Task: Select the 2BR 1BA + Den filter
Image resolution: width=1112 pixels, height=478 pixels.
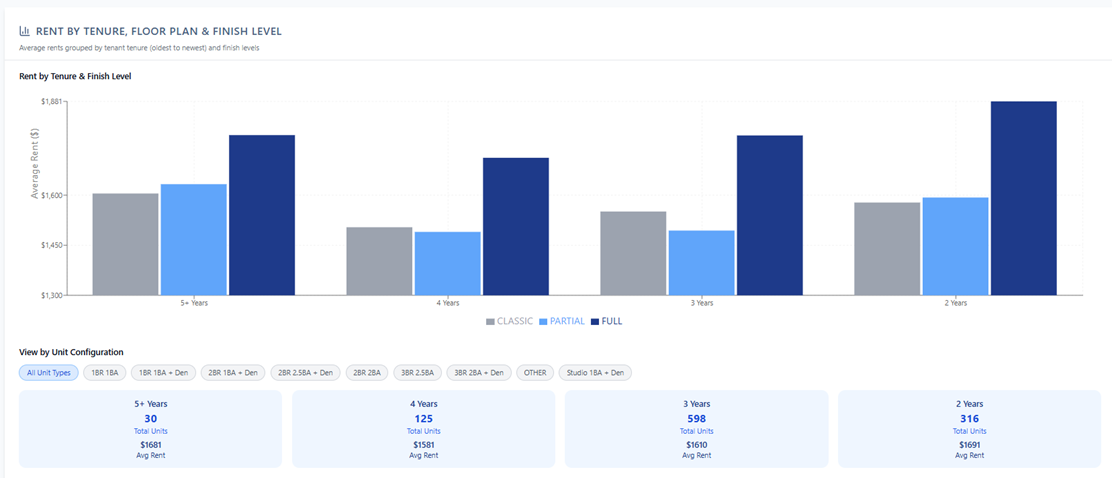Action: pyautogui.click(x=233, y=373)
